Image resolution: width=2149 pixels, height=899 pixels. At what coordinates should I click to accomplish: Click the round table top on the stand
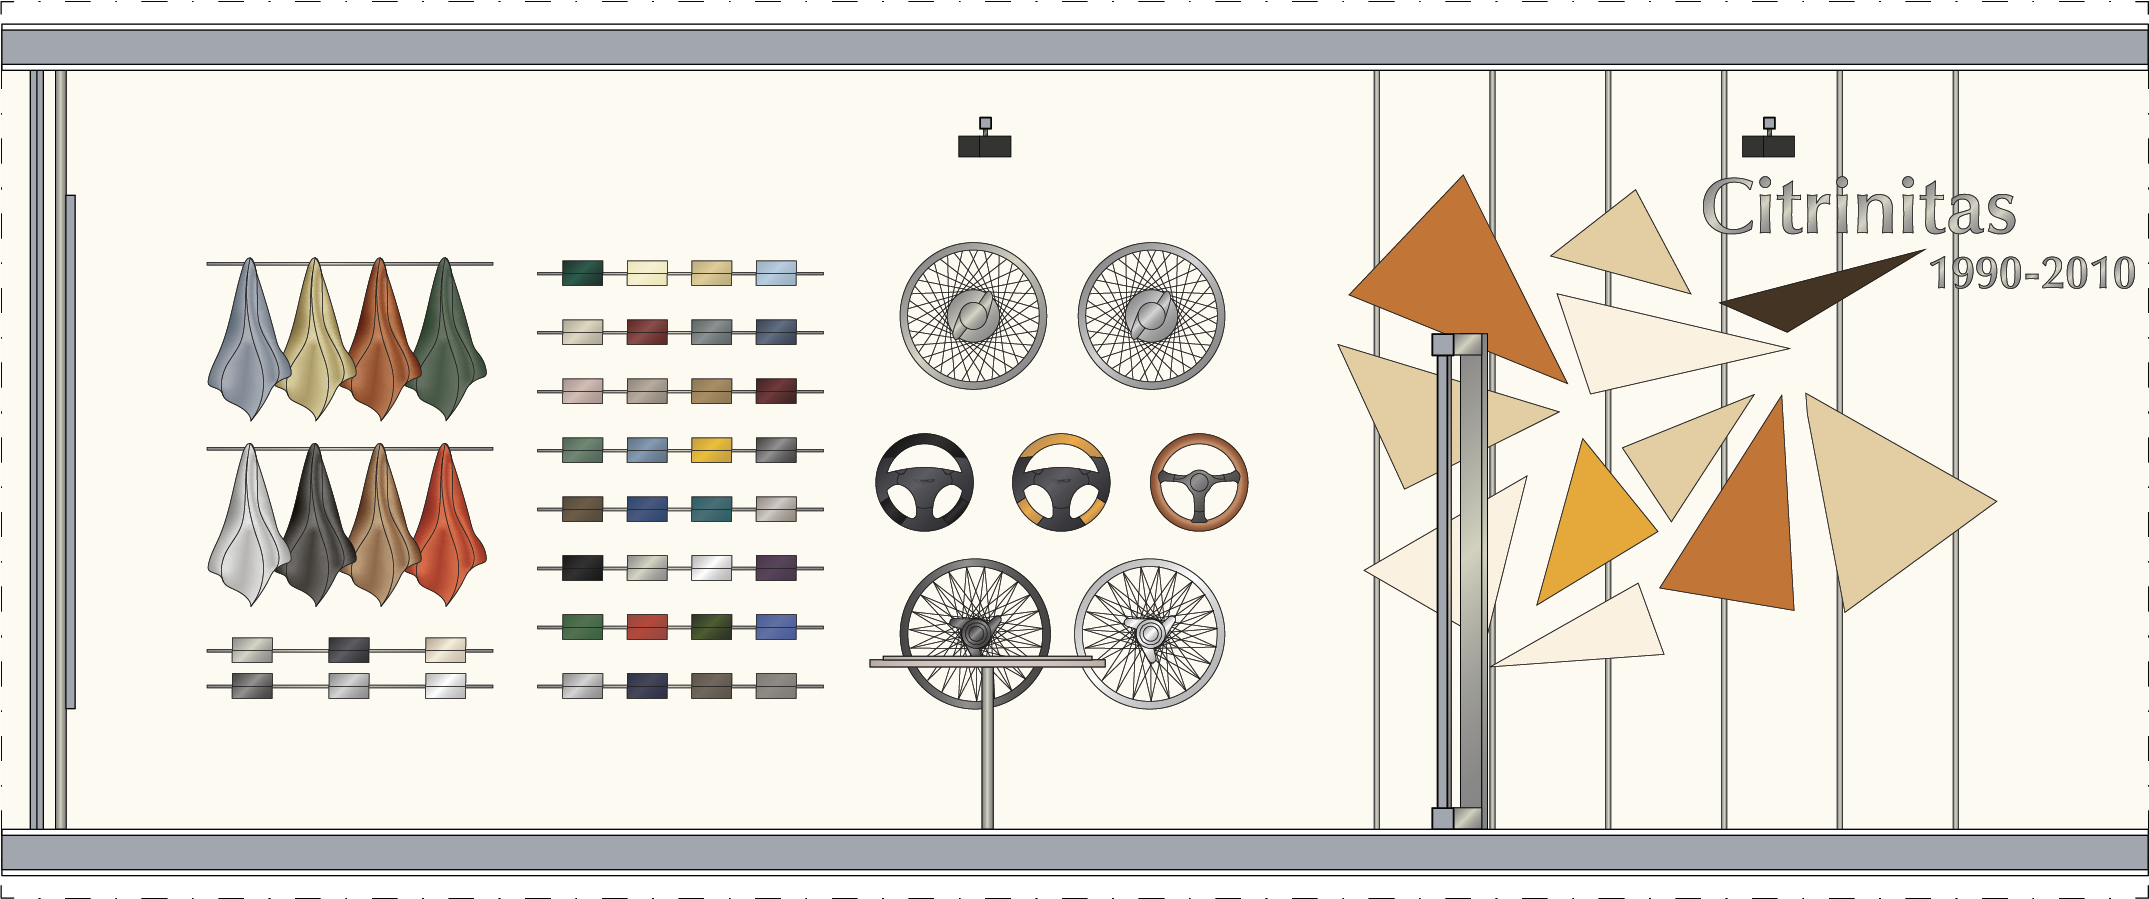pyautogui.click(x=987, y=662)
